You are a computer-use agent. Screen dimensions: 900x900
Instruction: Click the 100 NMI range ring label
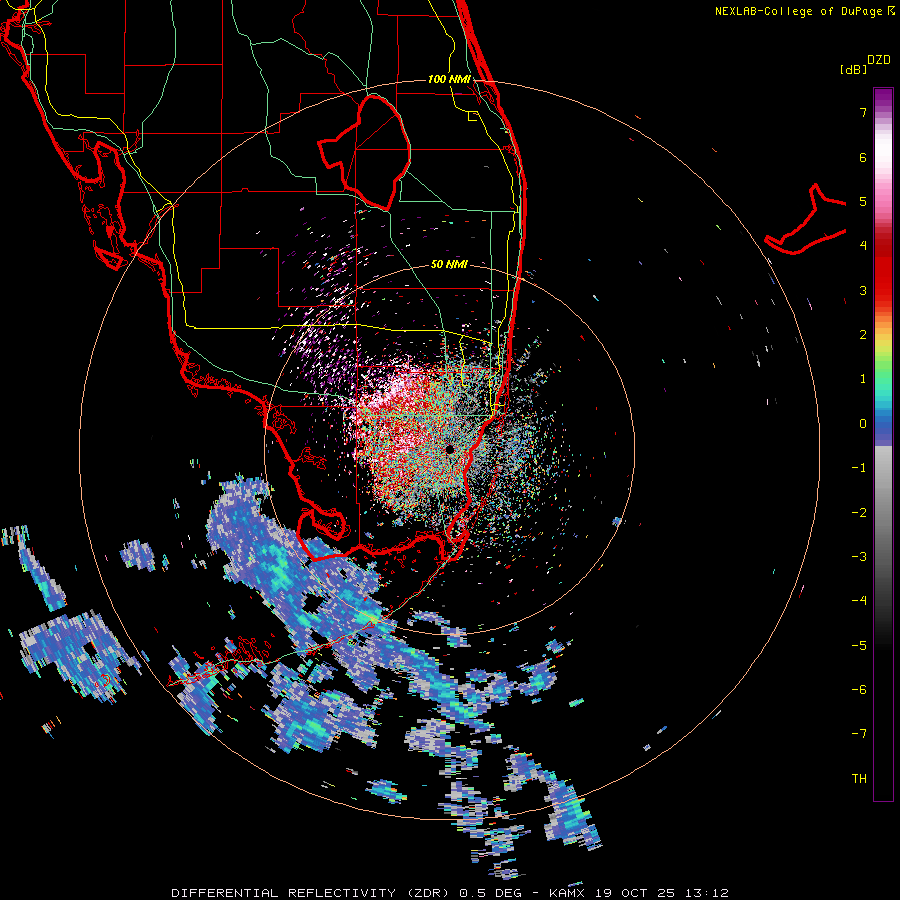[449, 79]
